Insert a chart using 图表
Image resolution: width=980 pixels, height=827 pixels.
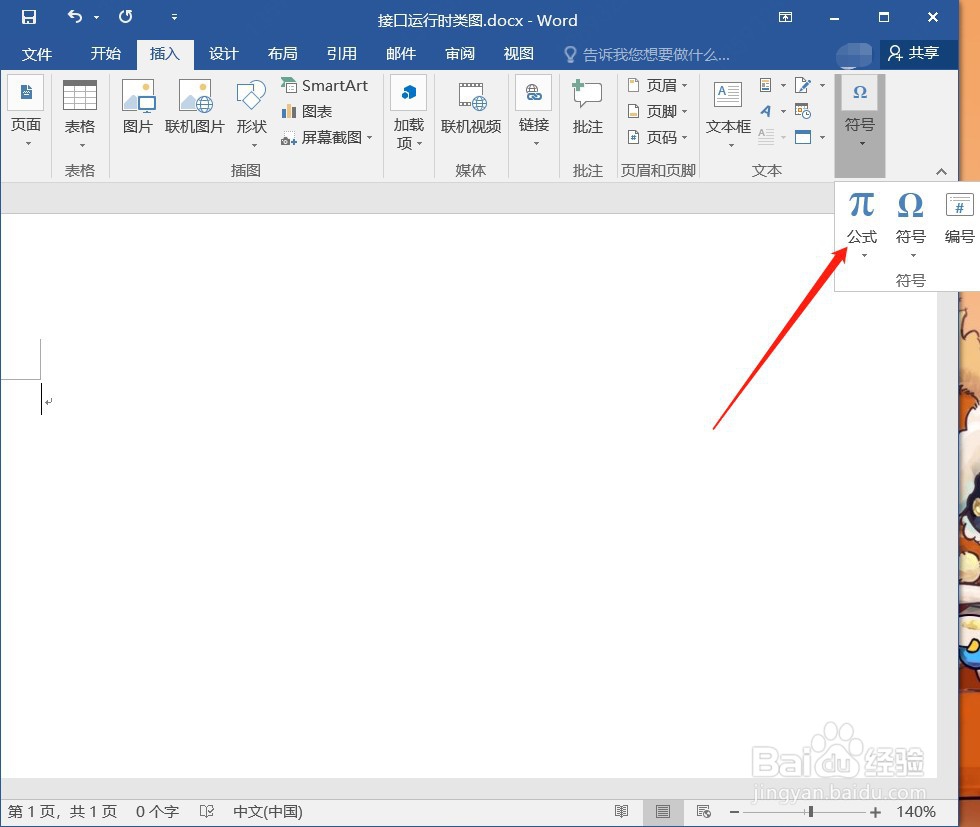(x=316, y=111)
